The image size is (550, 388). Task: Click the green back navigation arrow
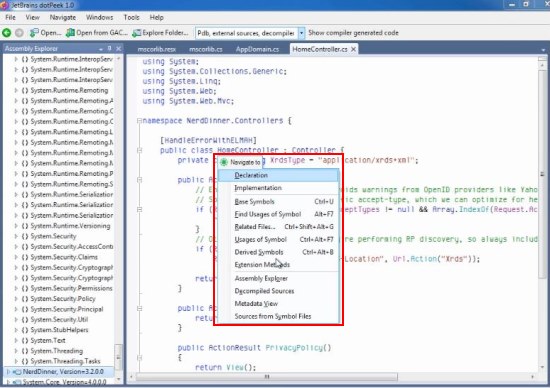pyautogui.click(x=7, y=33)
